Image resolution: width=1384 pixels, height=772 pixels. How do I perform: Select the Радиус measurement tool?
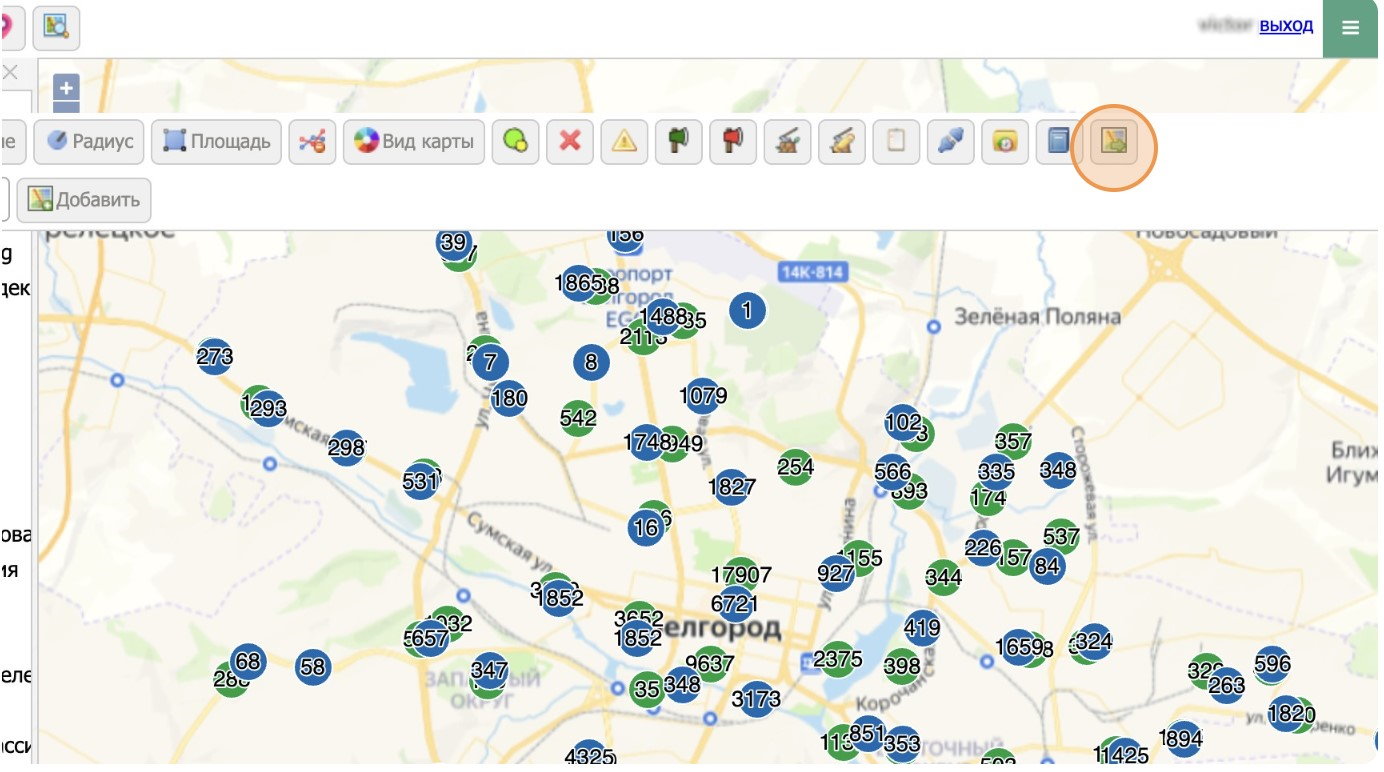(89, 142)
